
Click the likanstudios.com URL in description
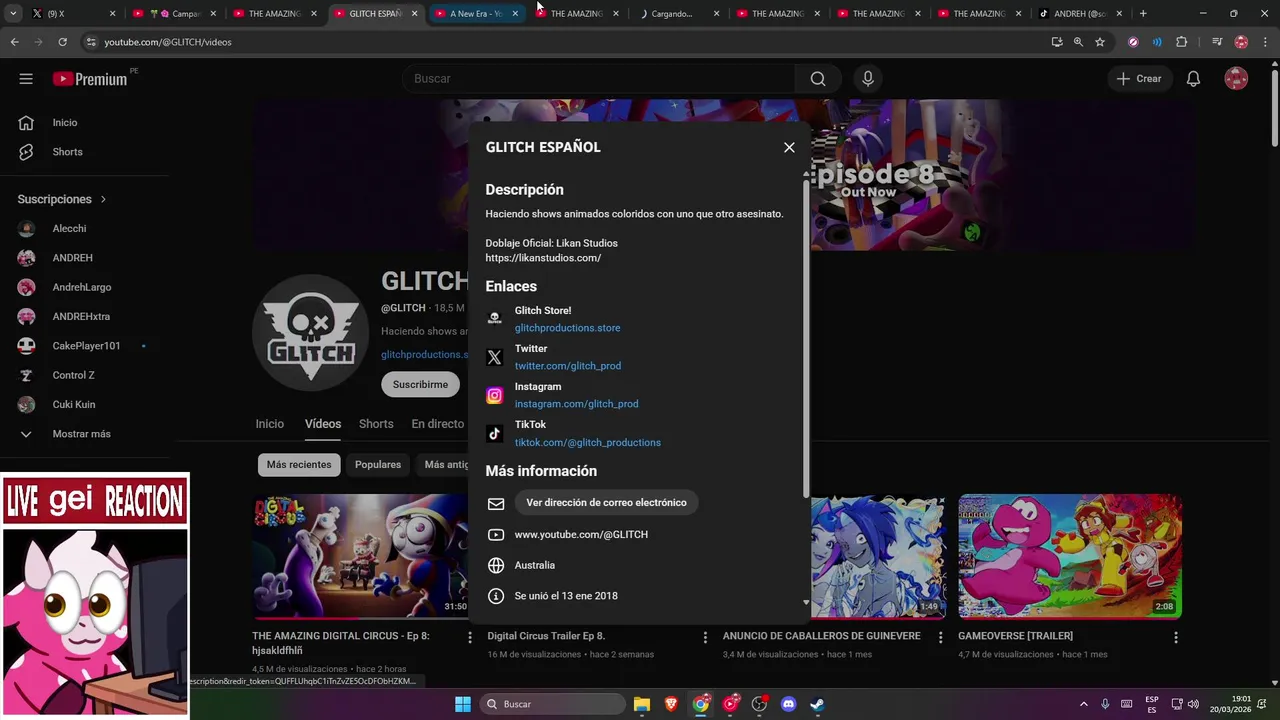click(x=543, y=258)
